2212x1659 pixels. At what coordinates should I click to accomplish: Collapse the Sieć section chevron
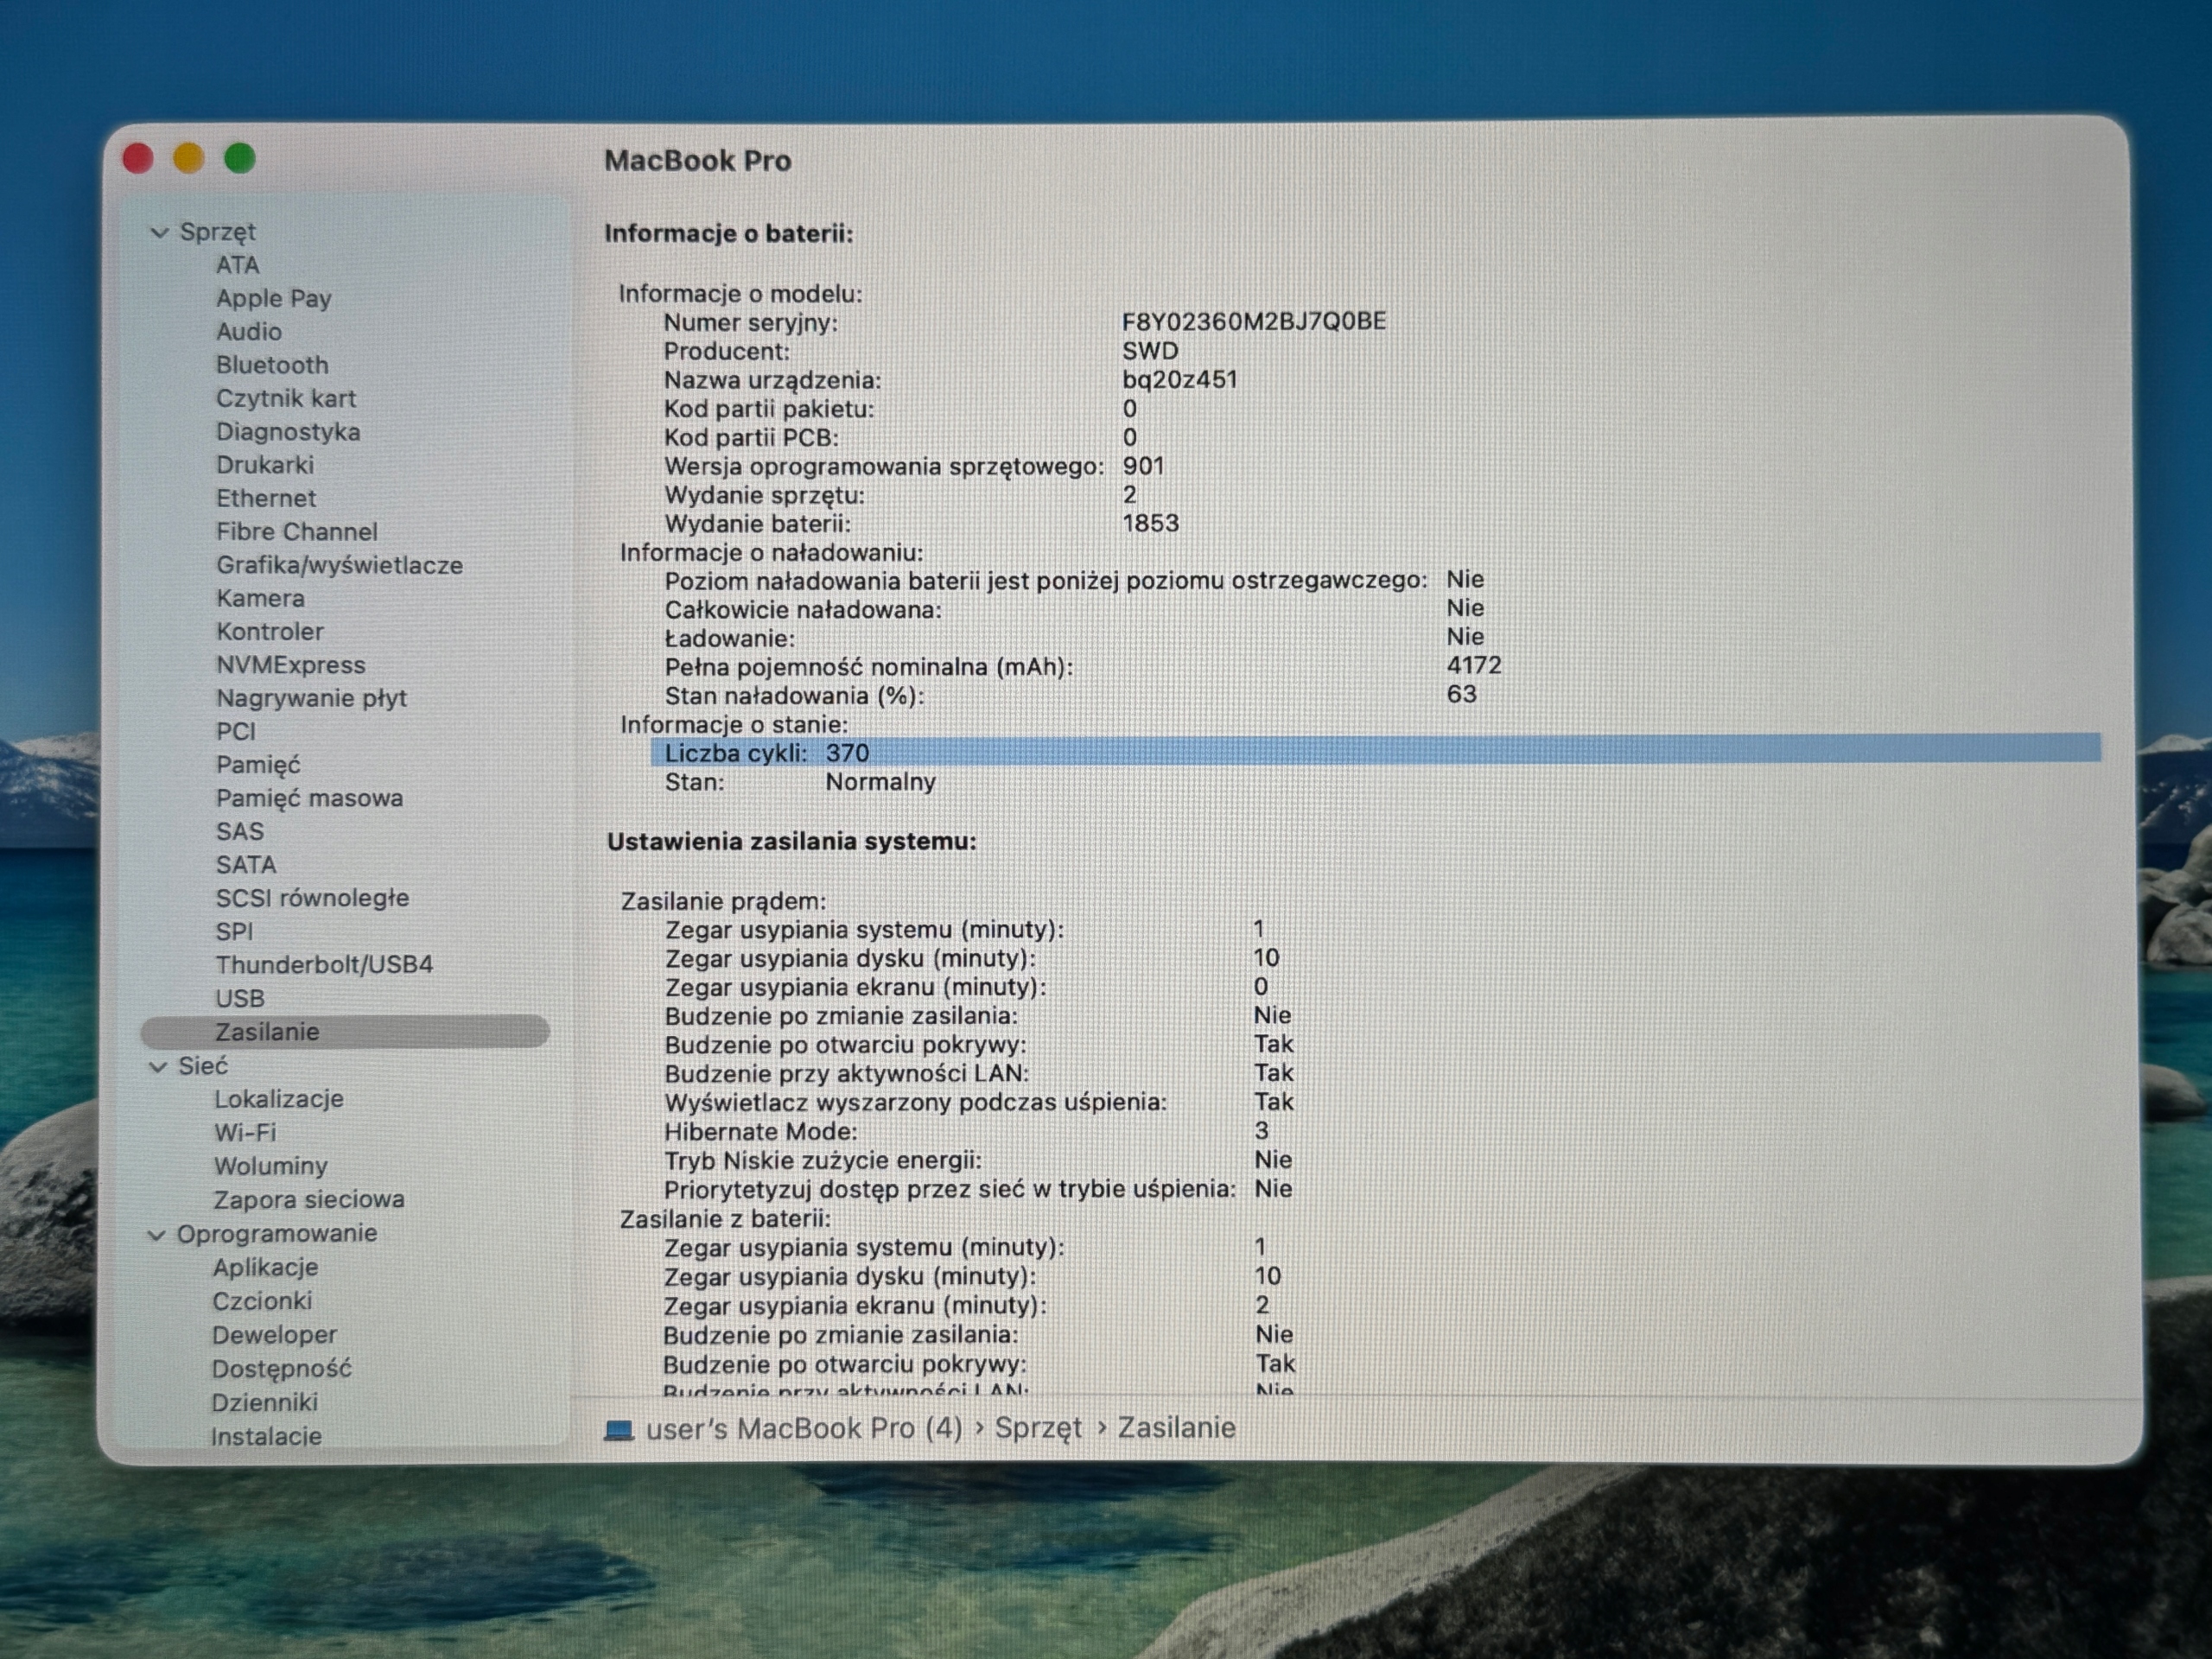coord(157,1067)
